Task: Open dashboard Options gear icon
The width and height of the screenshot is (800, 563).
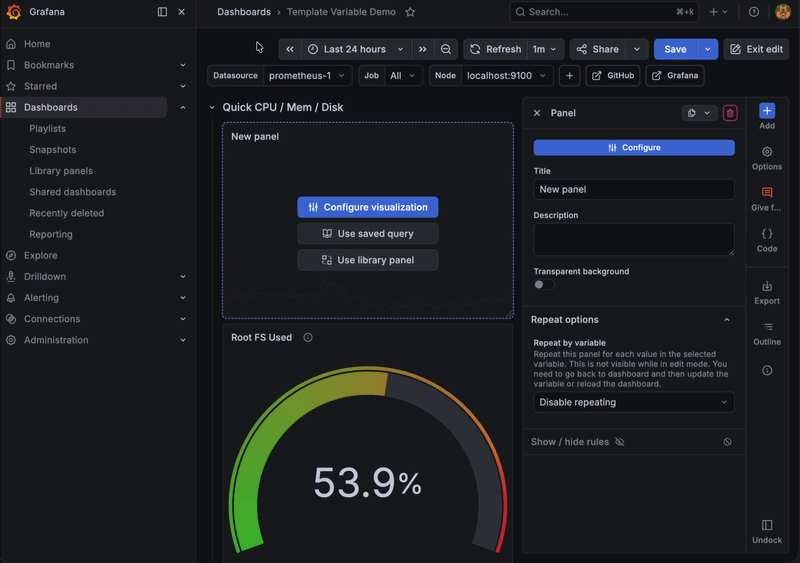Action: tap(767, 158)
